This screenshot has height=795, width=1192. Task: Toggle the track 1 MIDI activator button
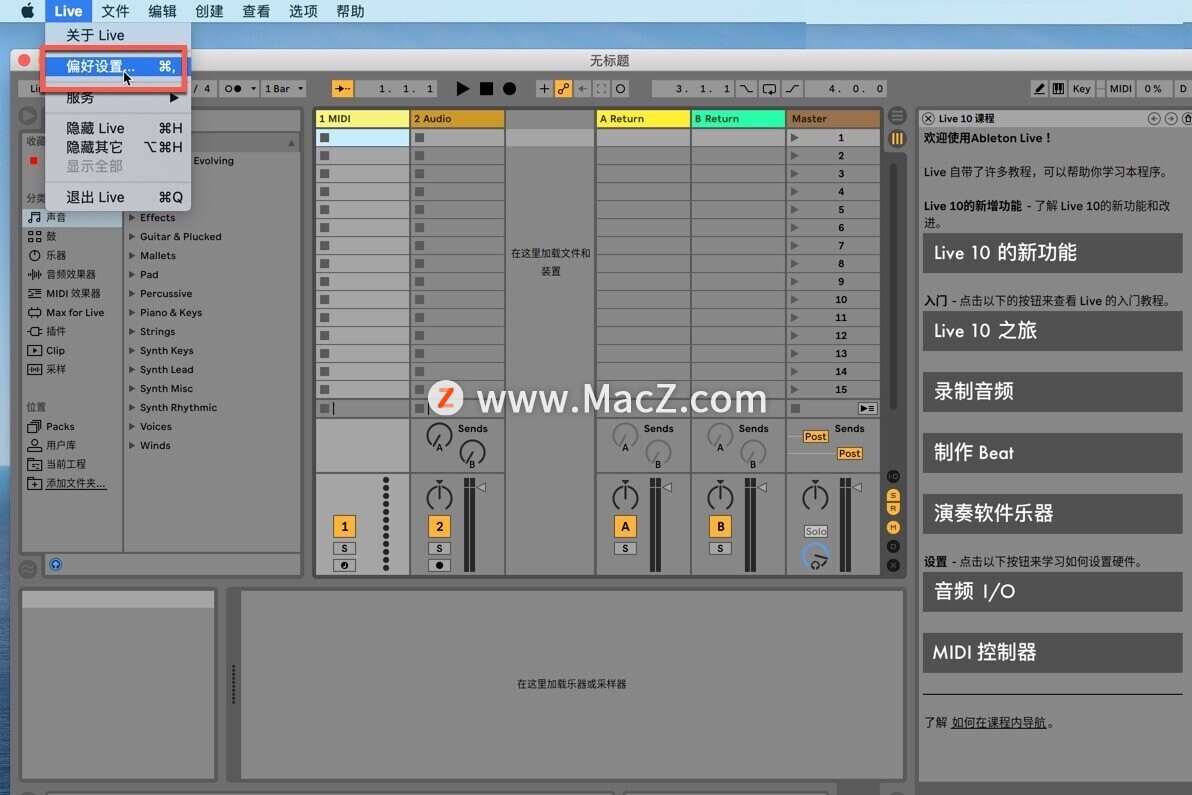point(344,526)
